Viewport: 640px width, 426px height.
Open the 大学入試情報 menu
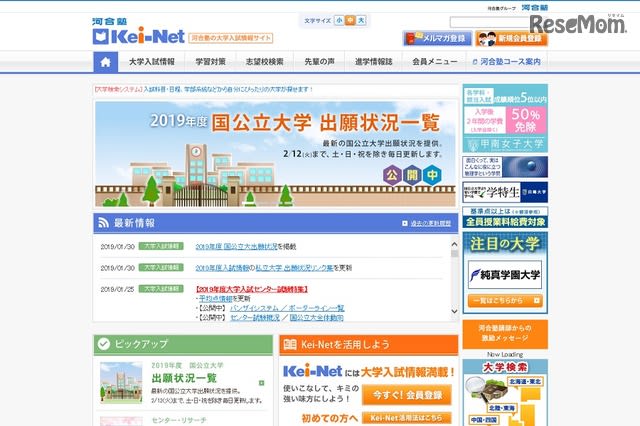click(x=151, y=62)
